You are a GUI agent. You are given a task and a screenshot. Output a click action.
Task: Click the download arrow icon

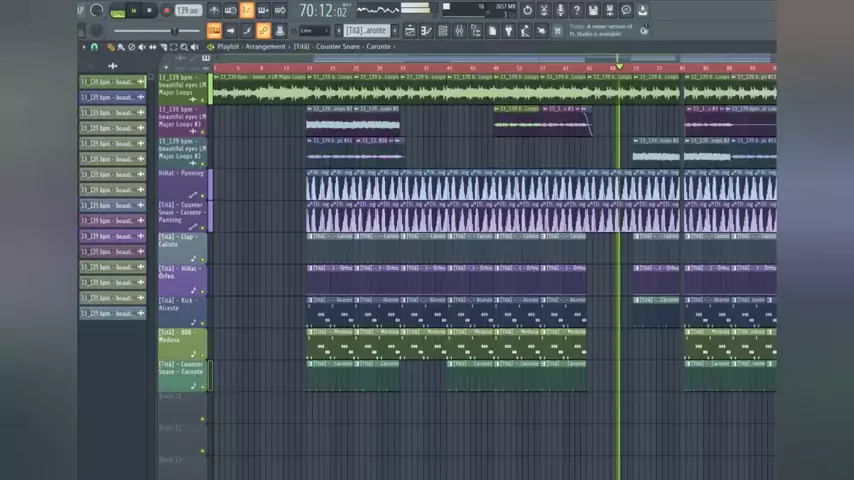pyautogui.click(x=643, y=10)
